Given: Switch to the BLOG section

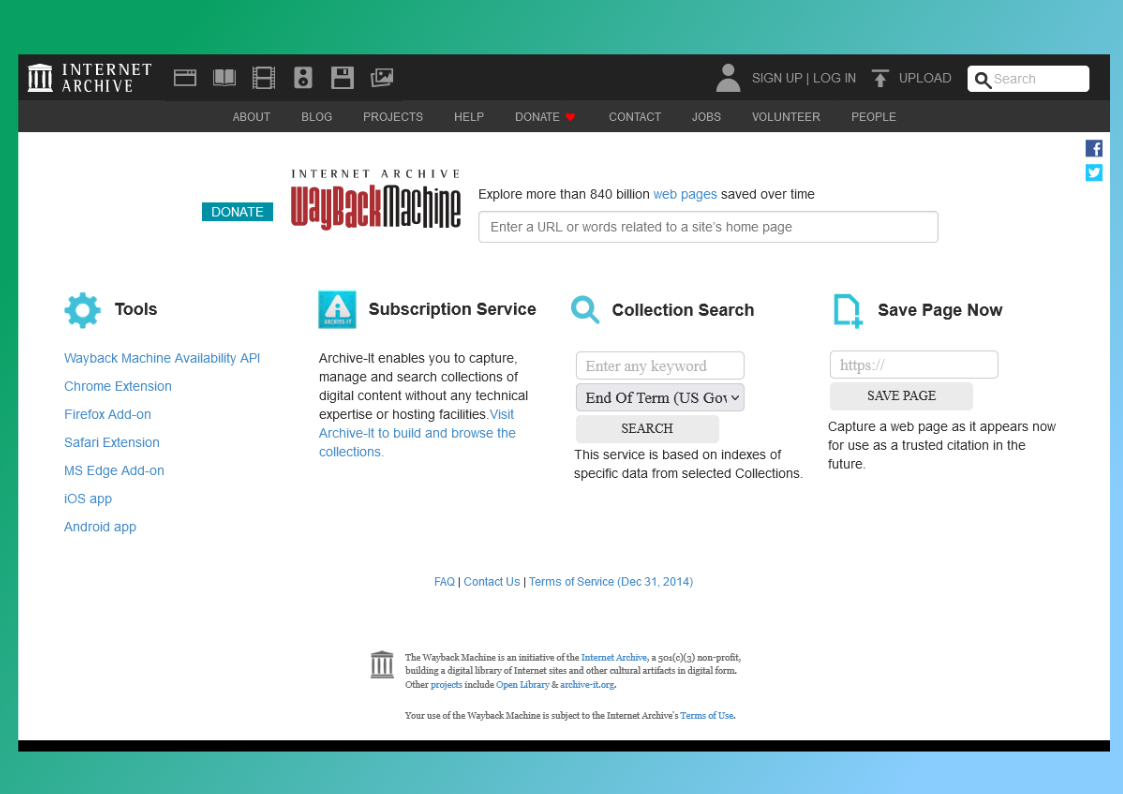Looking at the screenshot, I should coord(316,116).
